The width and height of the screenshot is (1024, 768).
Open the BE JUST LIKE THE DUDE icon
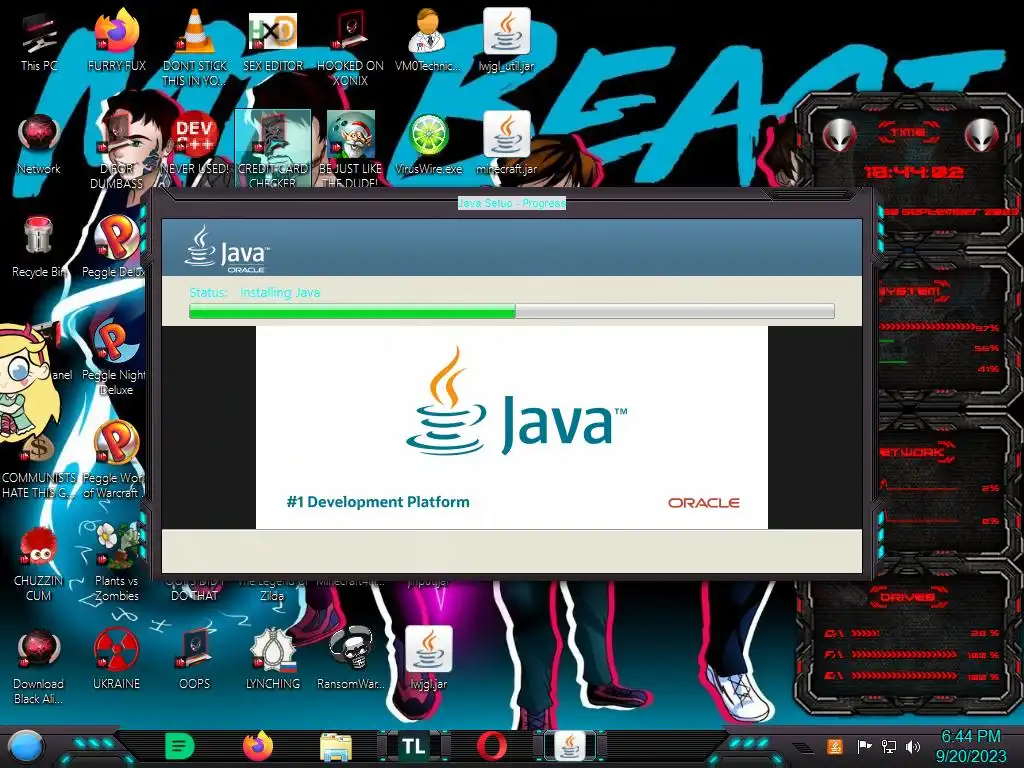point(350,149)
